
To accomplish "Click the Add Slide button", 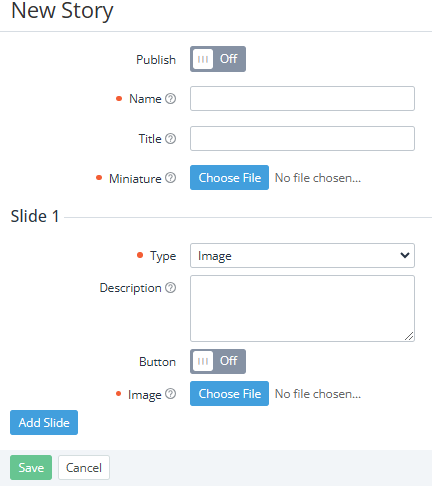I will 44,423.
